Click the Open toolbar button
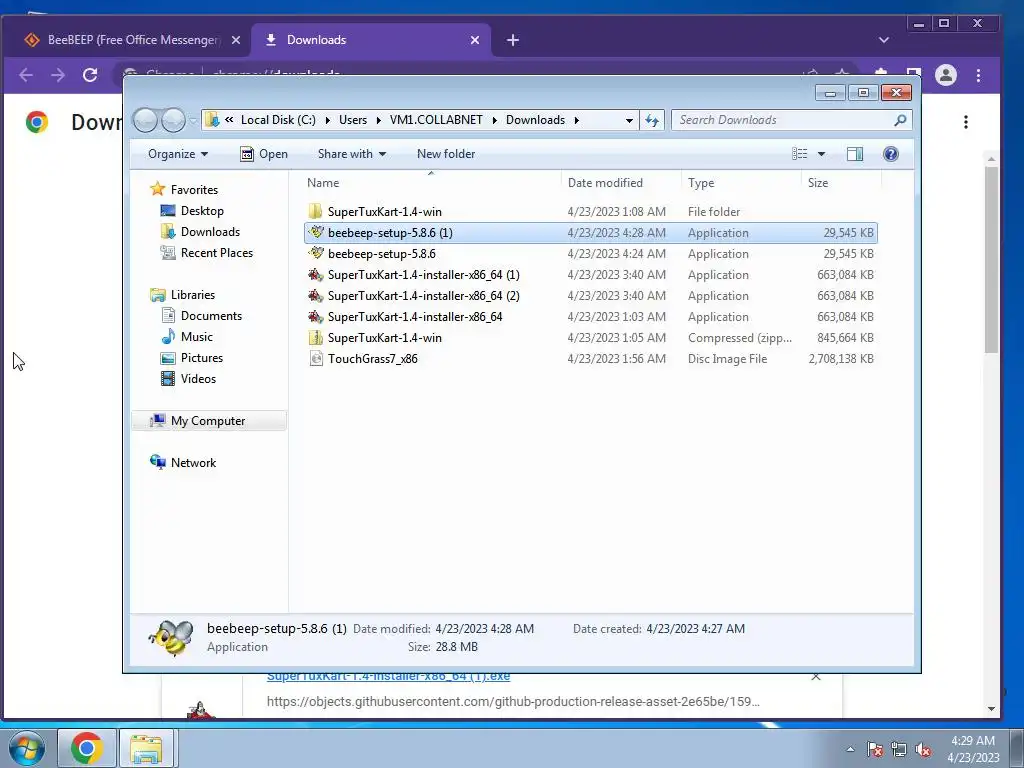 pos(264,154)
